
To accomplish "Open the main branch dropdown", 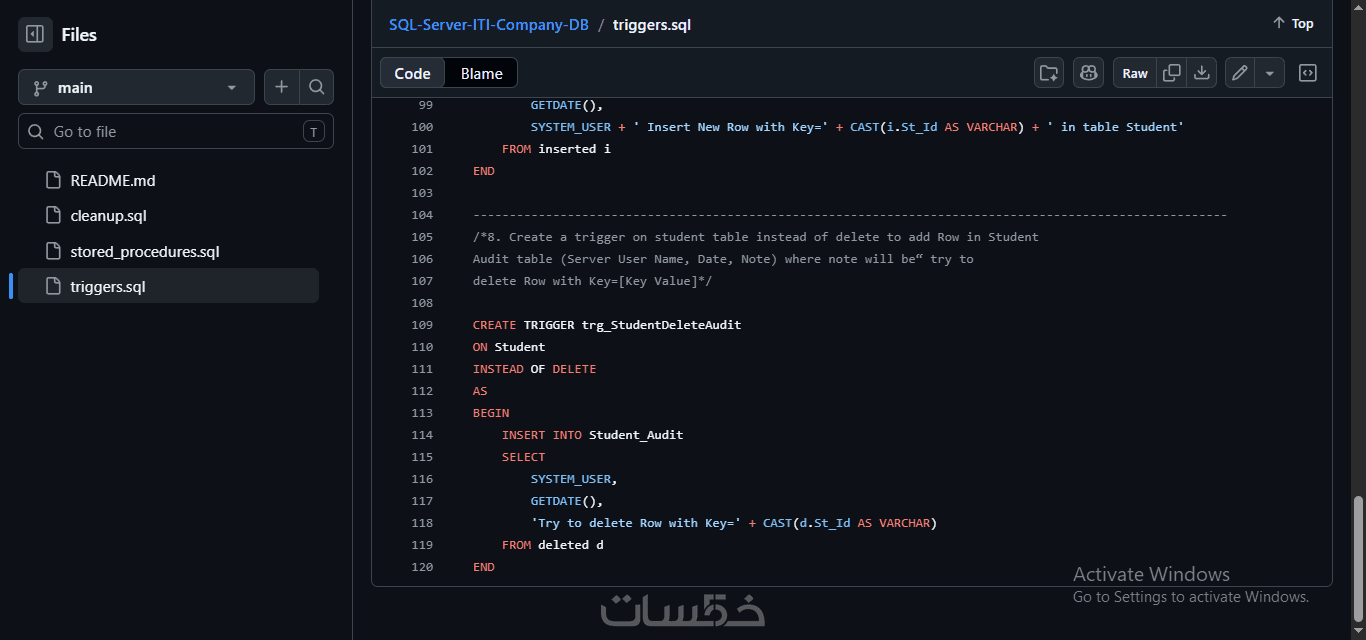I will 136,88.
